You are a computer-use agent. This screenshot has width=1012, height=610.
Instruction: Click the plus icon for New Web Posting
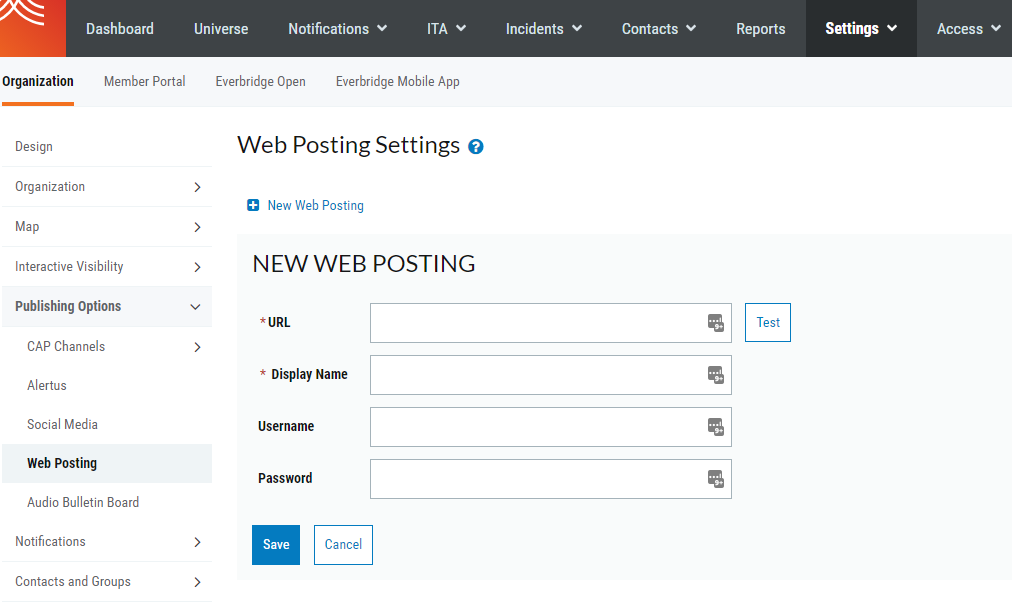point(252,205)
